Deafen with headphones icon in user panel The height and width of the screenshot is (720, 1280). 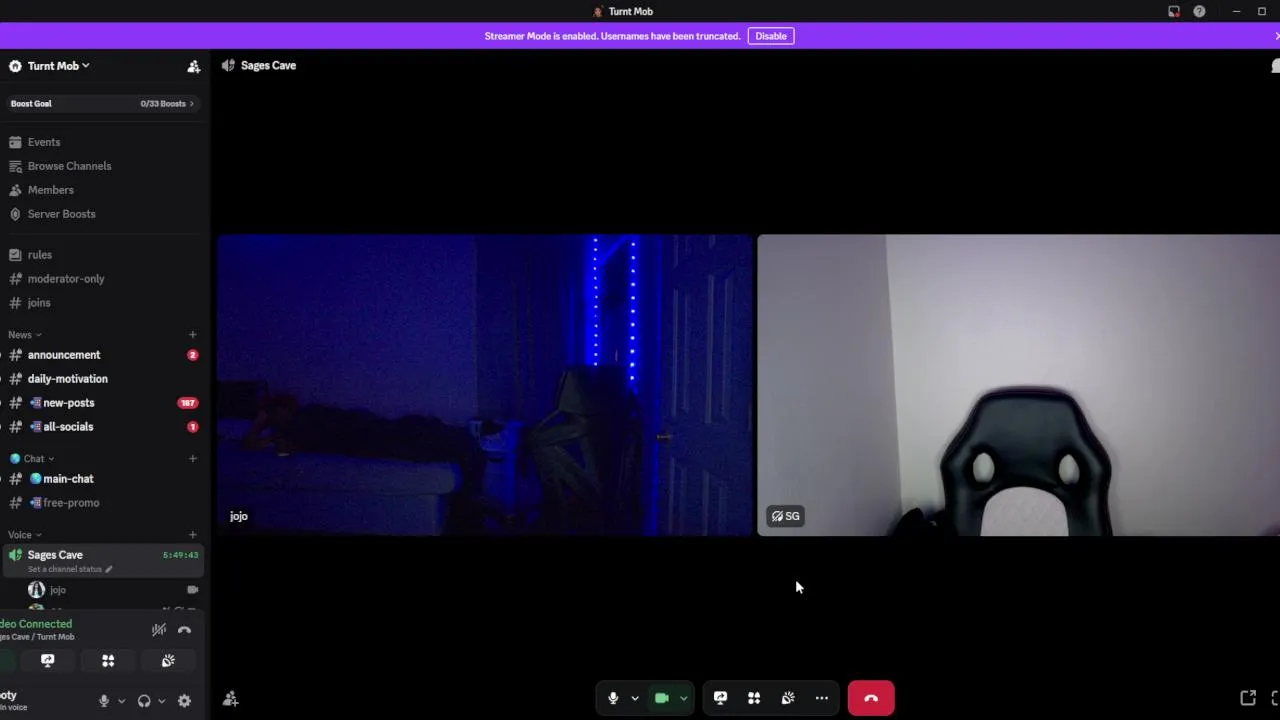(x=144, y=701)
